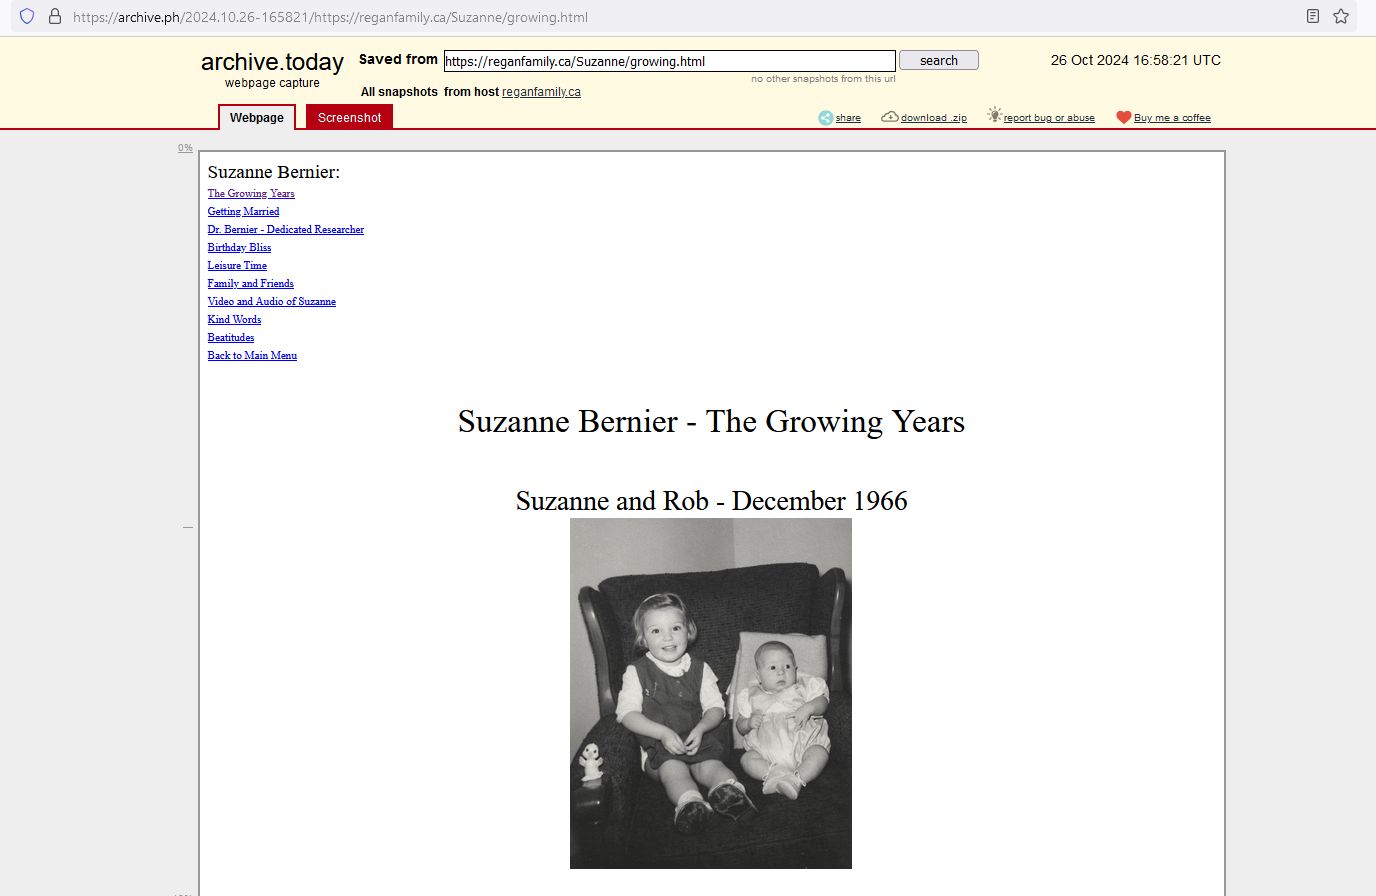1376x896 pixels.
Task: Click the 0% scroll position marker
Action: click(x=185, y=148)
